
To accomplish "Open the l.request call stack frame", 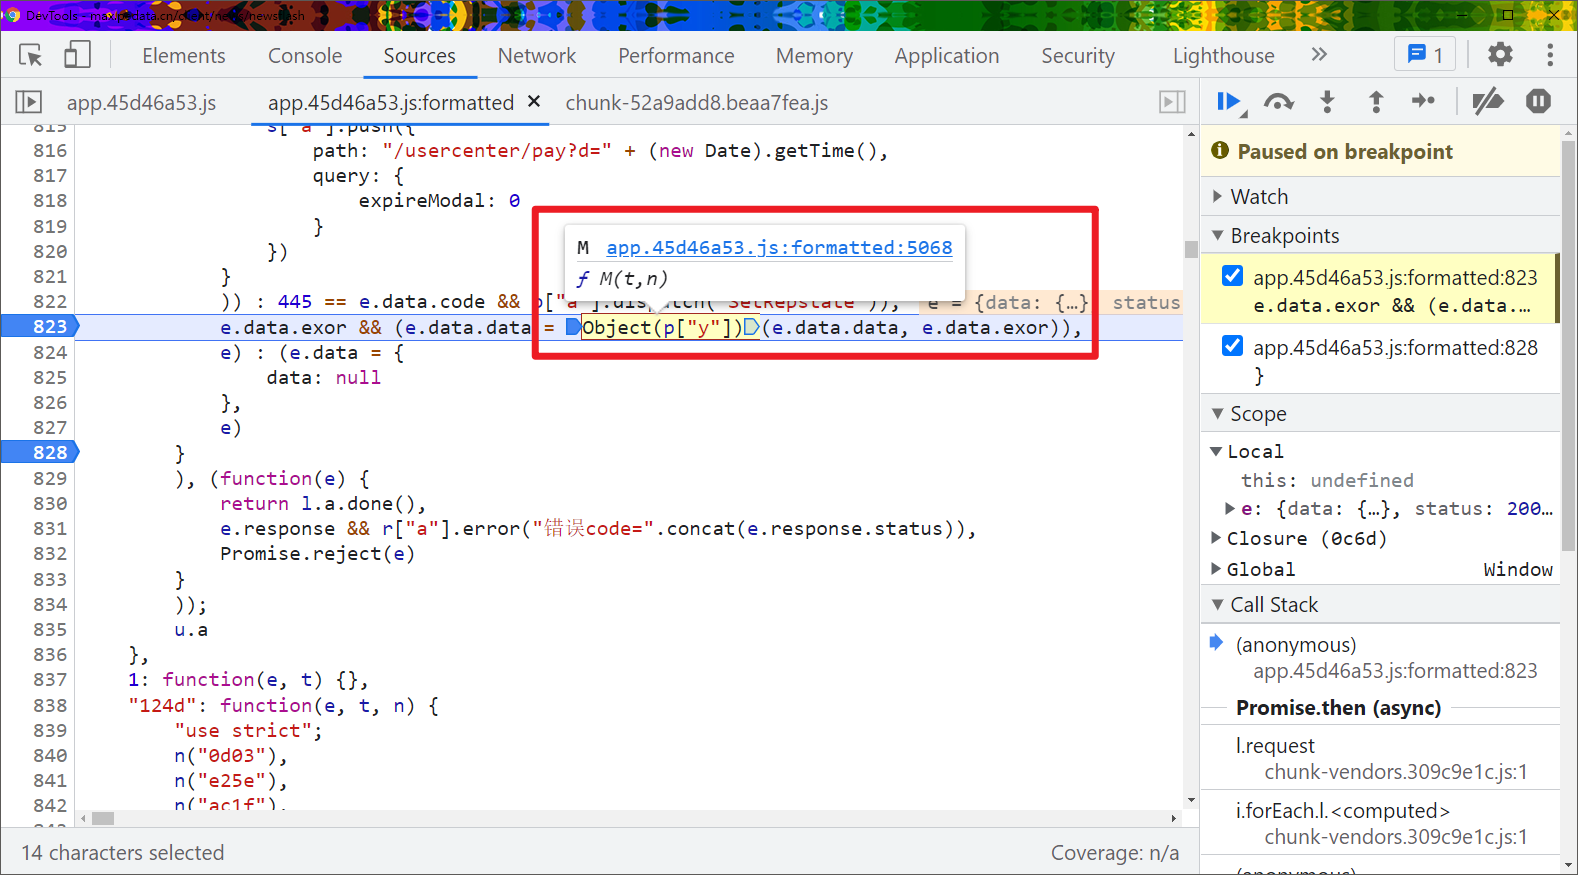I will (1275, 746).
